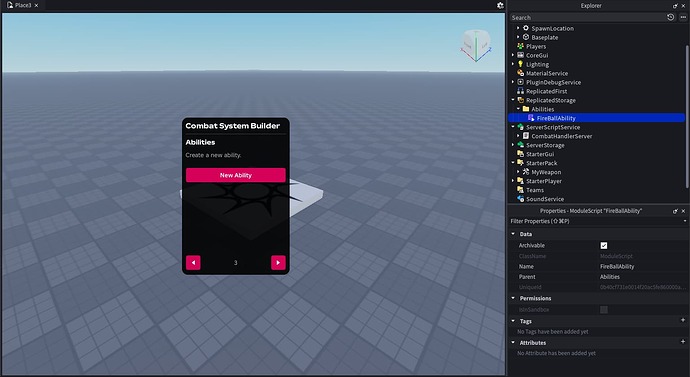Open viewport settings gear icon
This screenshot has width=690, height=377.
coord(500,5)
